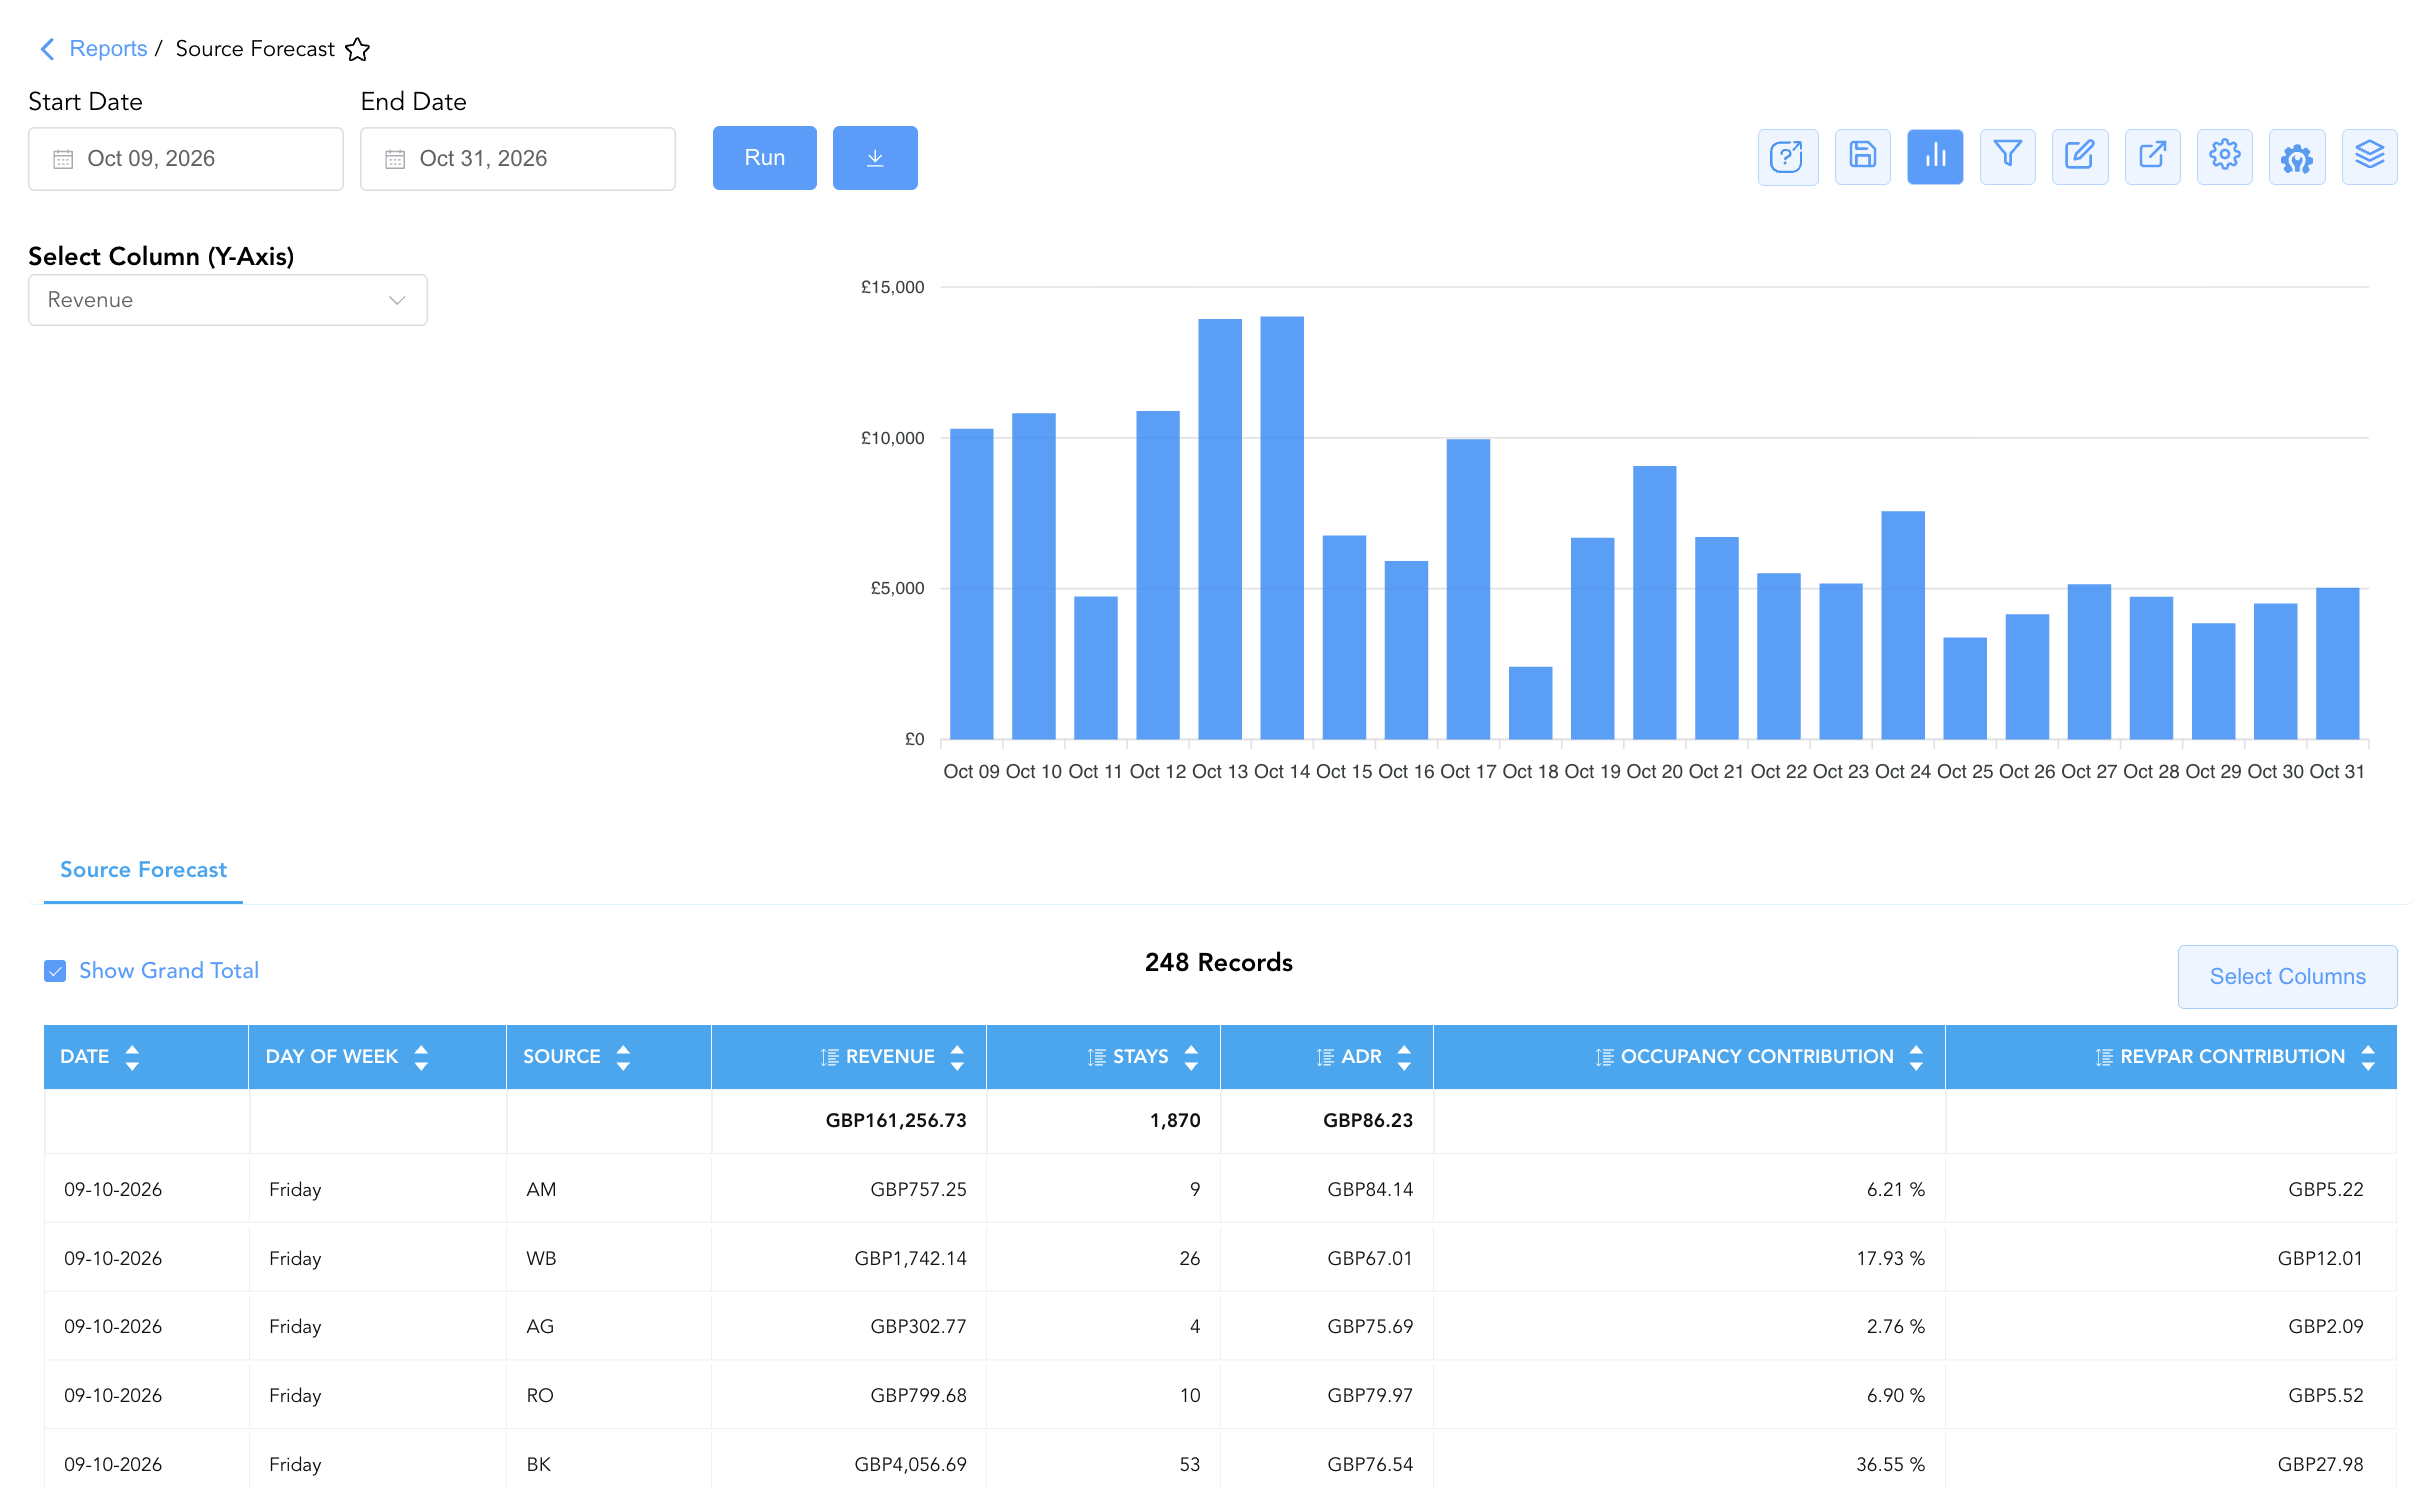
Task: Click the GBP4,056.69 revenue cell
Action: pyautogui.click(x=849, y=1465)
